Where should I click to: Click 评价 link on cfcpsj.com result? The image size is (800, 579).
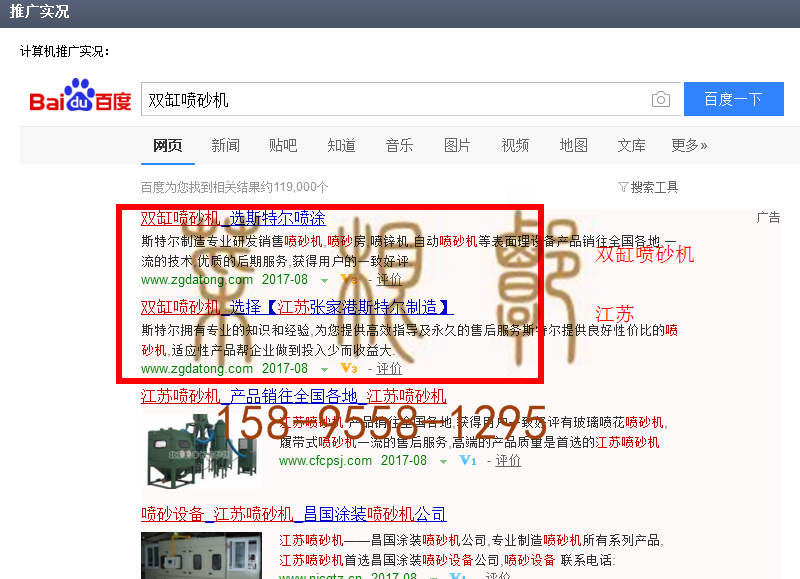(508, 461)
